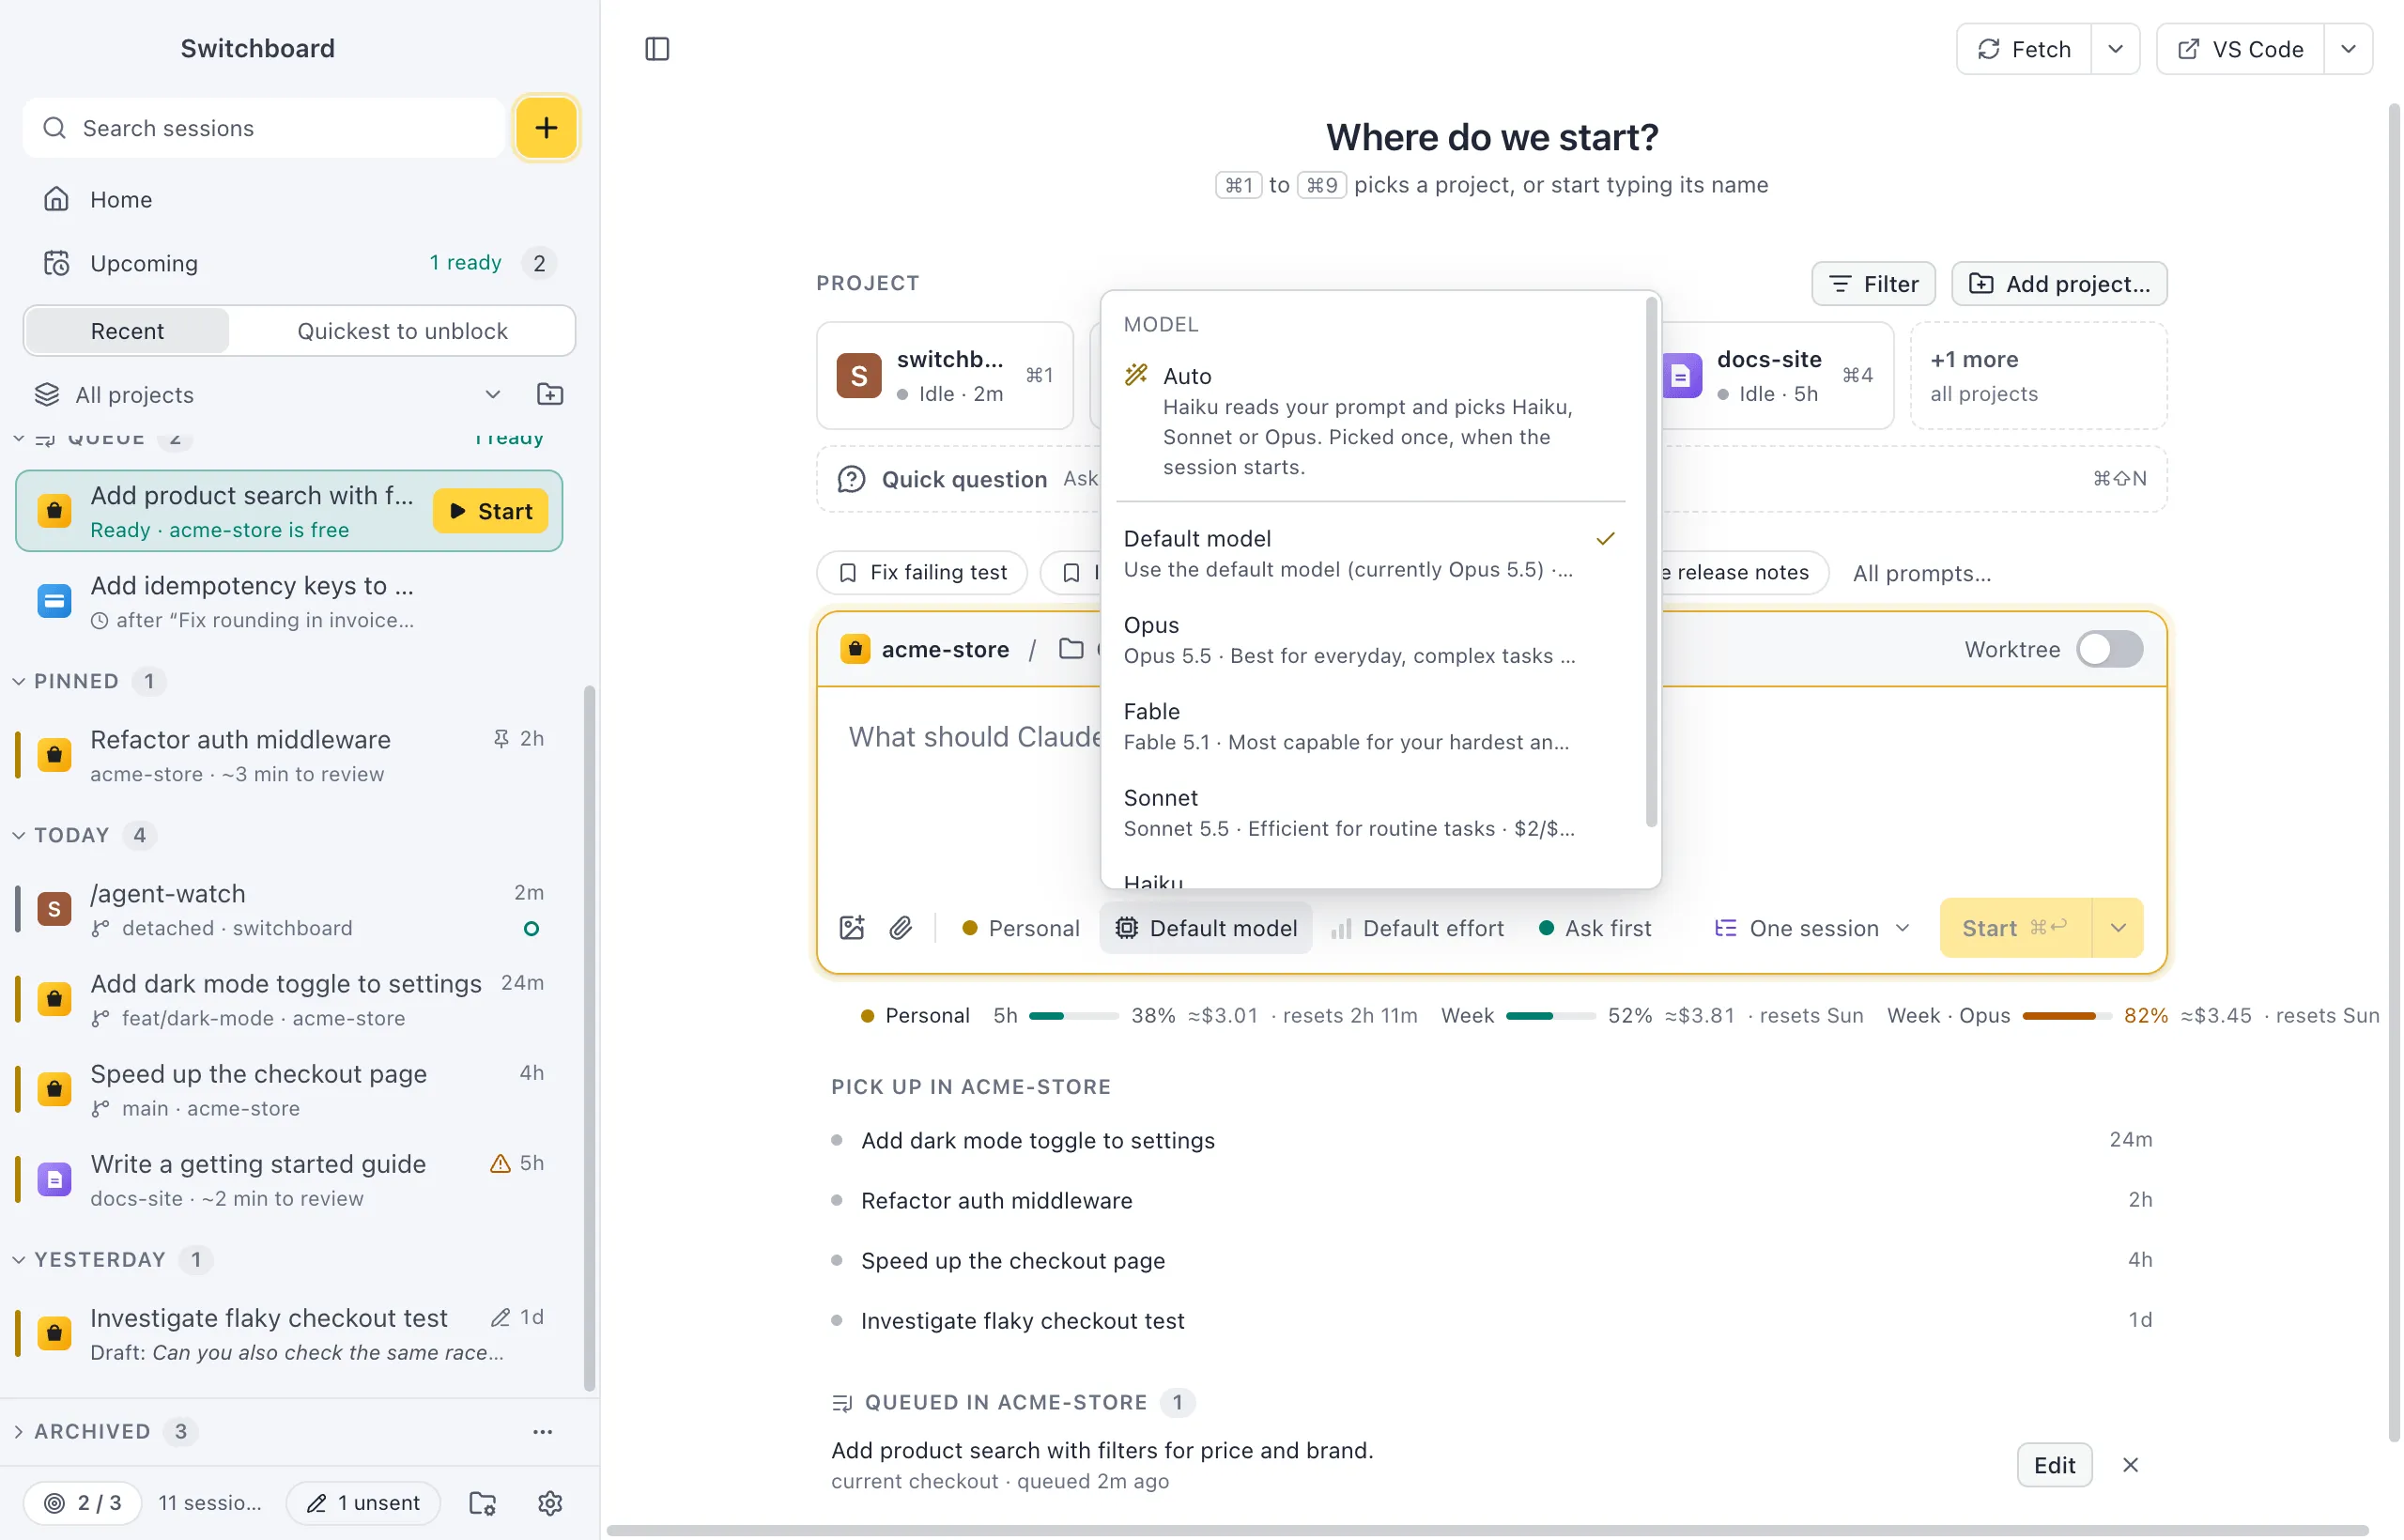Remove queued item with the X icon
This screenshot has width=2404, height=1540.
(2131, 1465)
